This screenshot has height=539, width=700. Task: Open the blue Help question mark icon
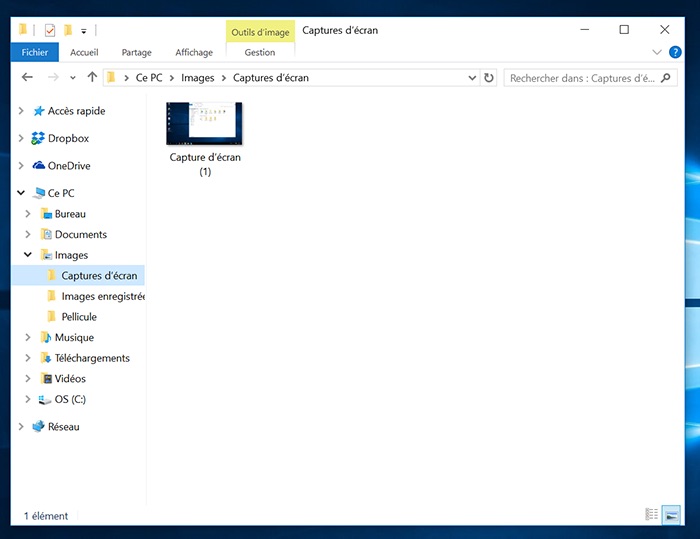675,52
